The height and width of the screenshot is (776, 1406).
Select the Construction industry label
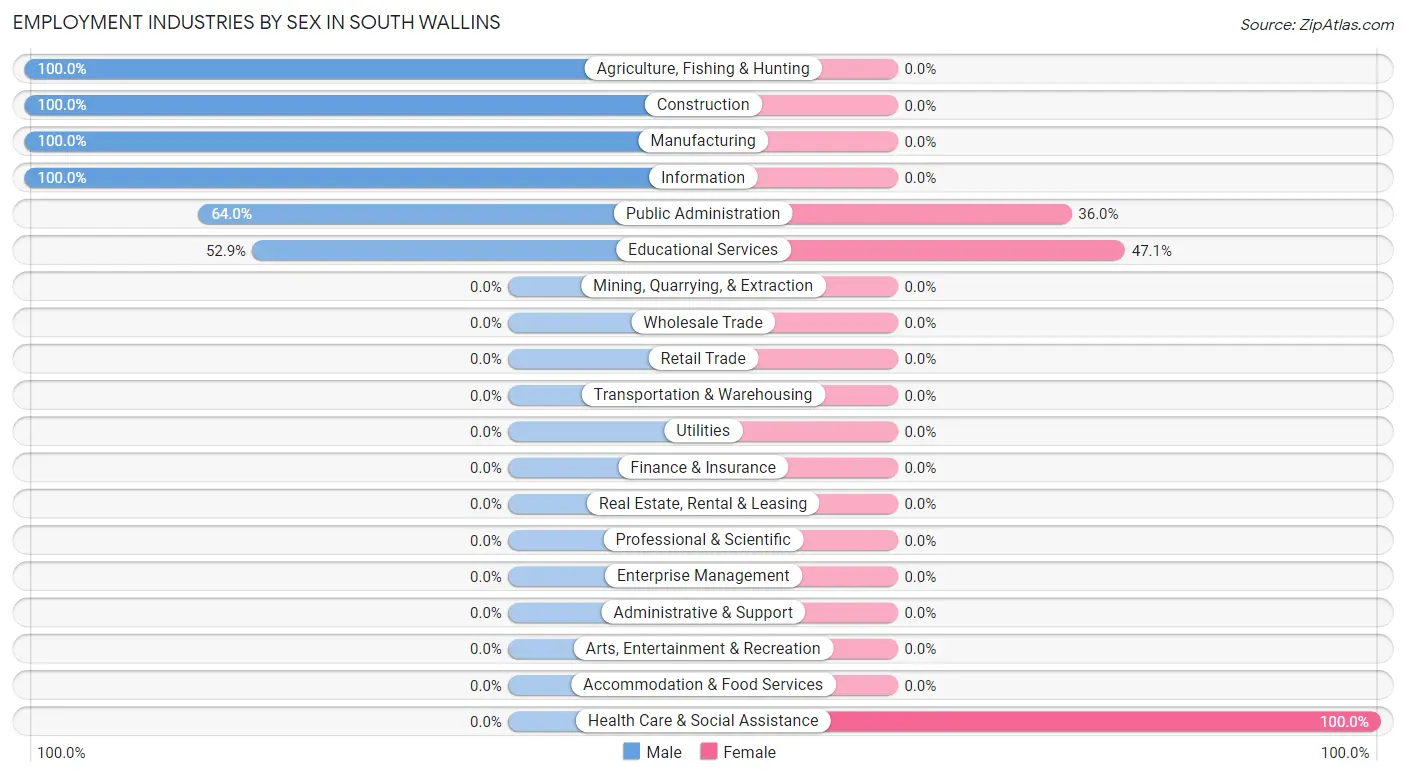tap(703, 105)
